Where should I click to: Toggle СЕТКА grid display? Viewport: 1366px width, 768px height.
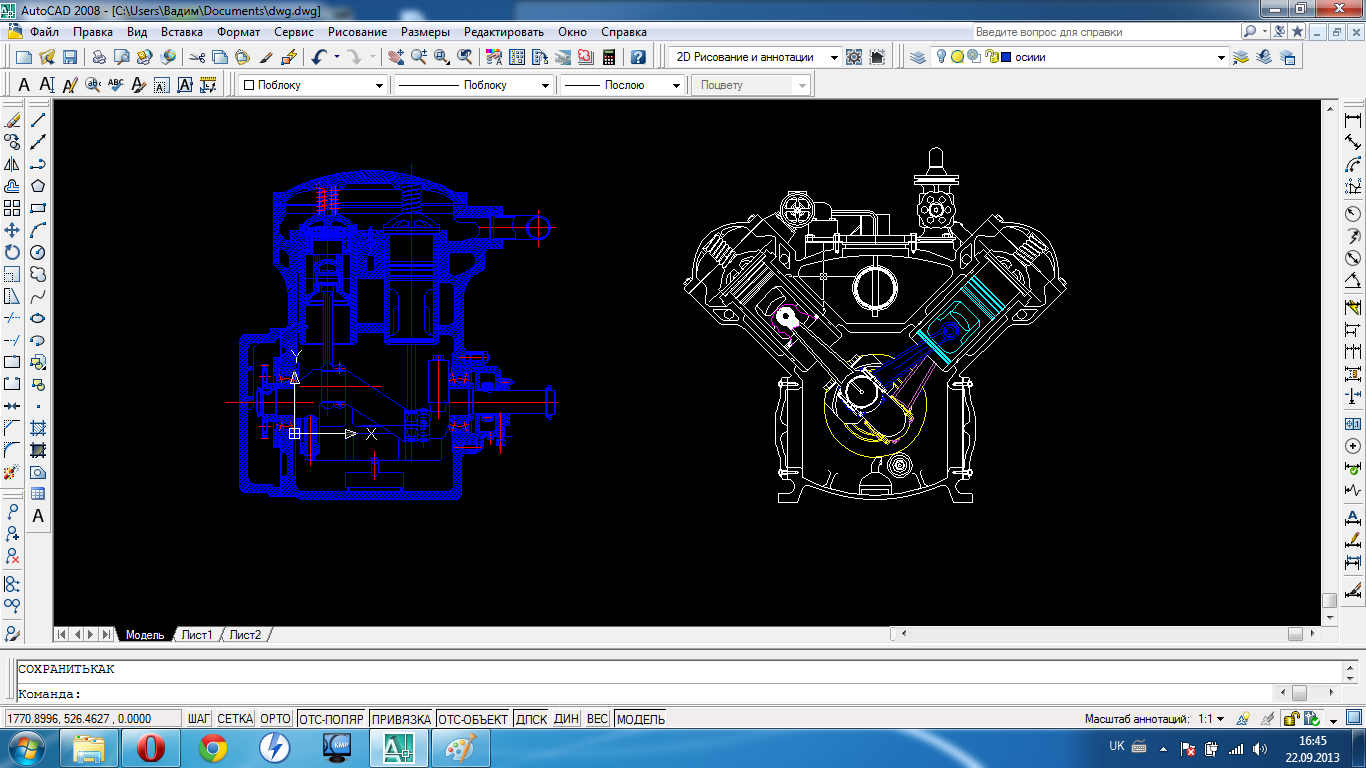(x=235, y=719)
